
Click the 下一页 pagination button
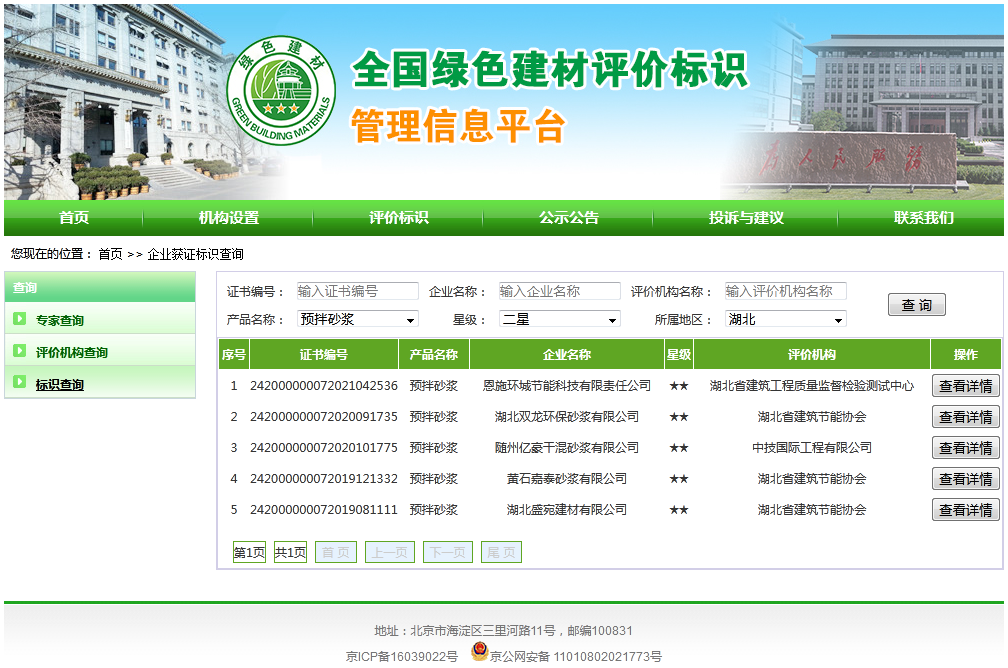[x=446, y=552]
